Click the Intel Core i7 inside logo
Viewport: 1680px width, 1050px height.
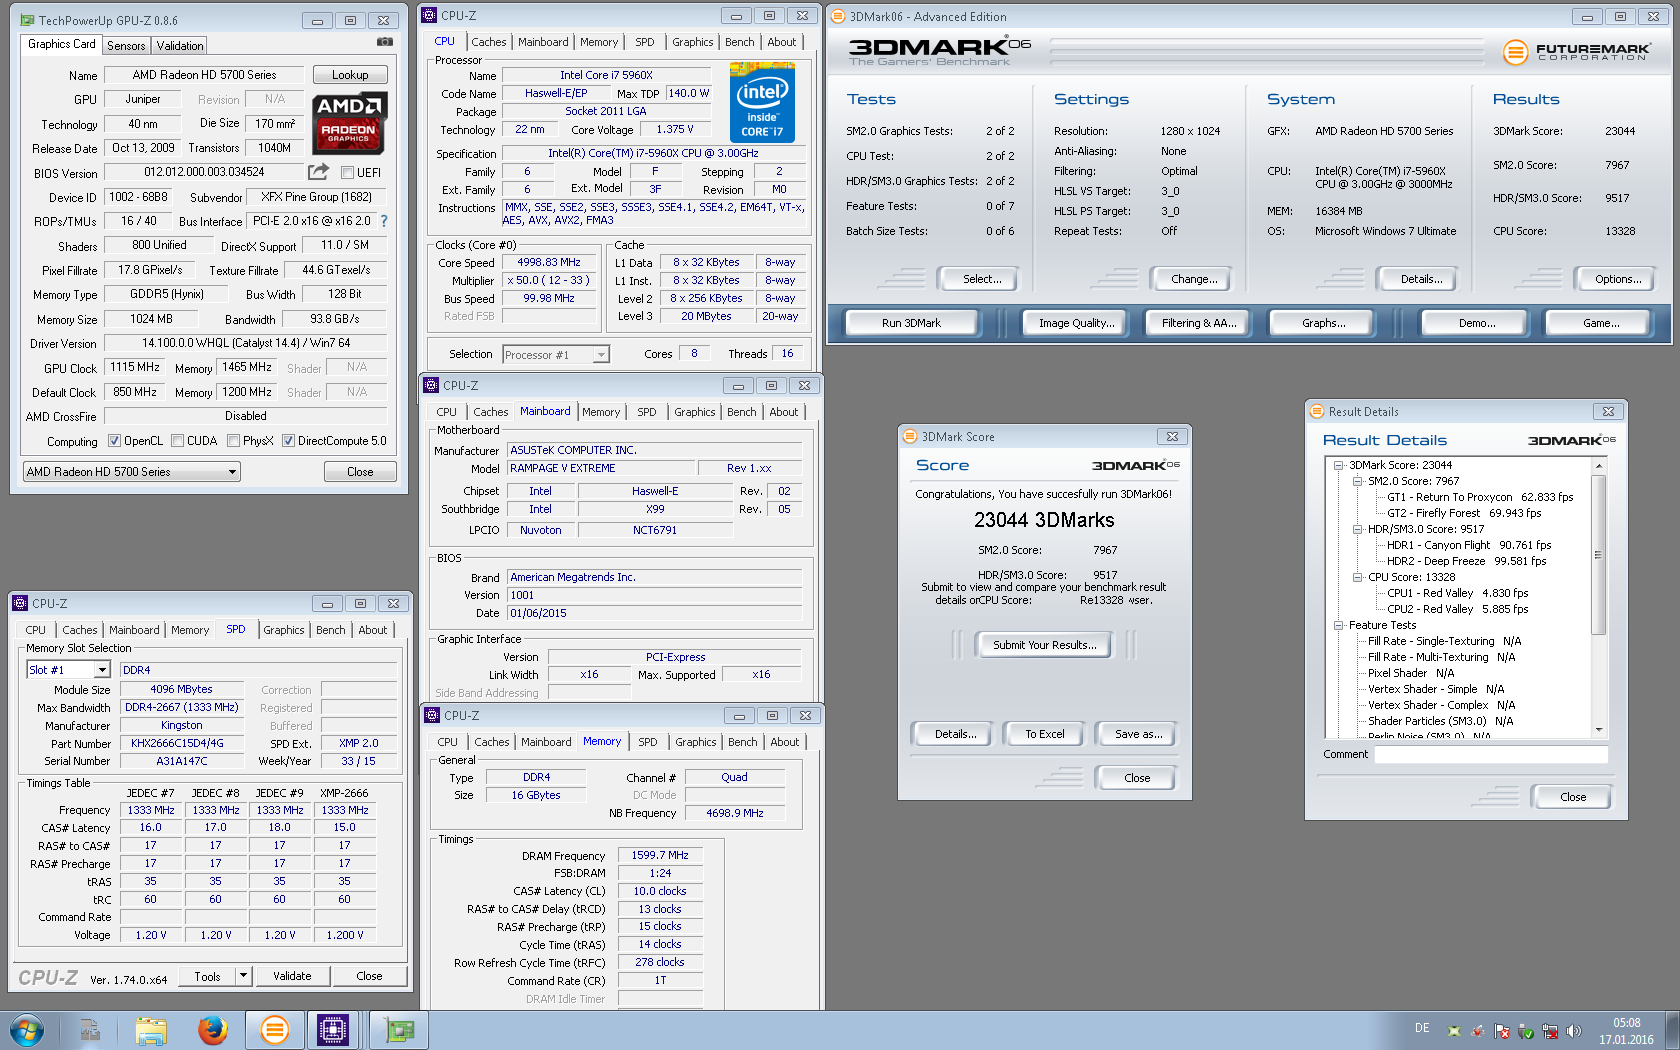[762, 102]
